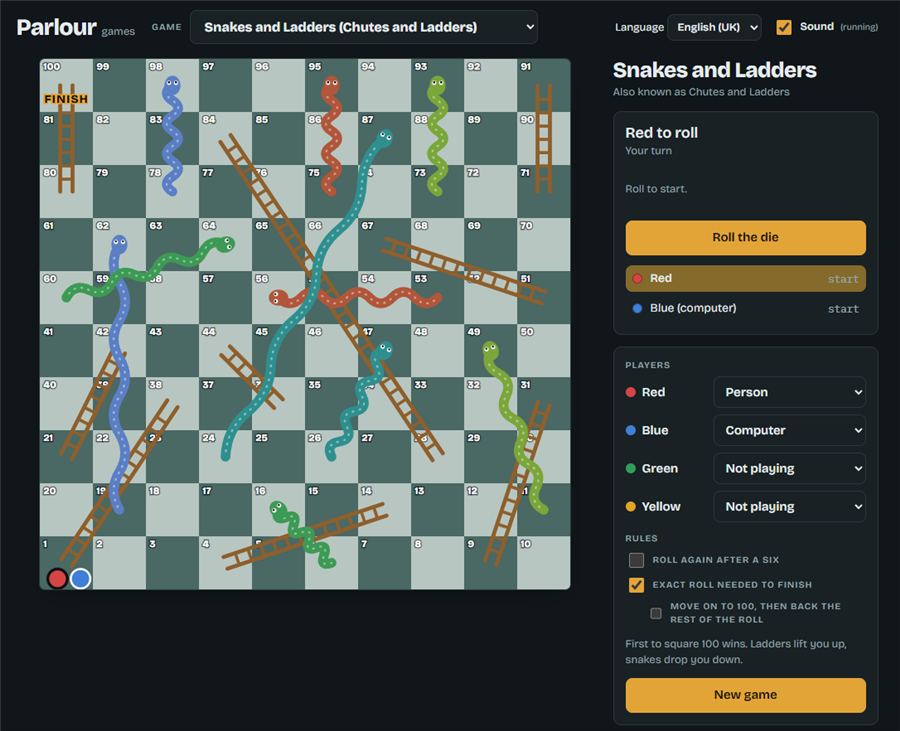Screen dimensions: 900x731
Task: Click the teal snake's head on square 87
Action: pos(384,138)
